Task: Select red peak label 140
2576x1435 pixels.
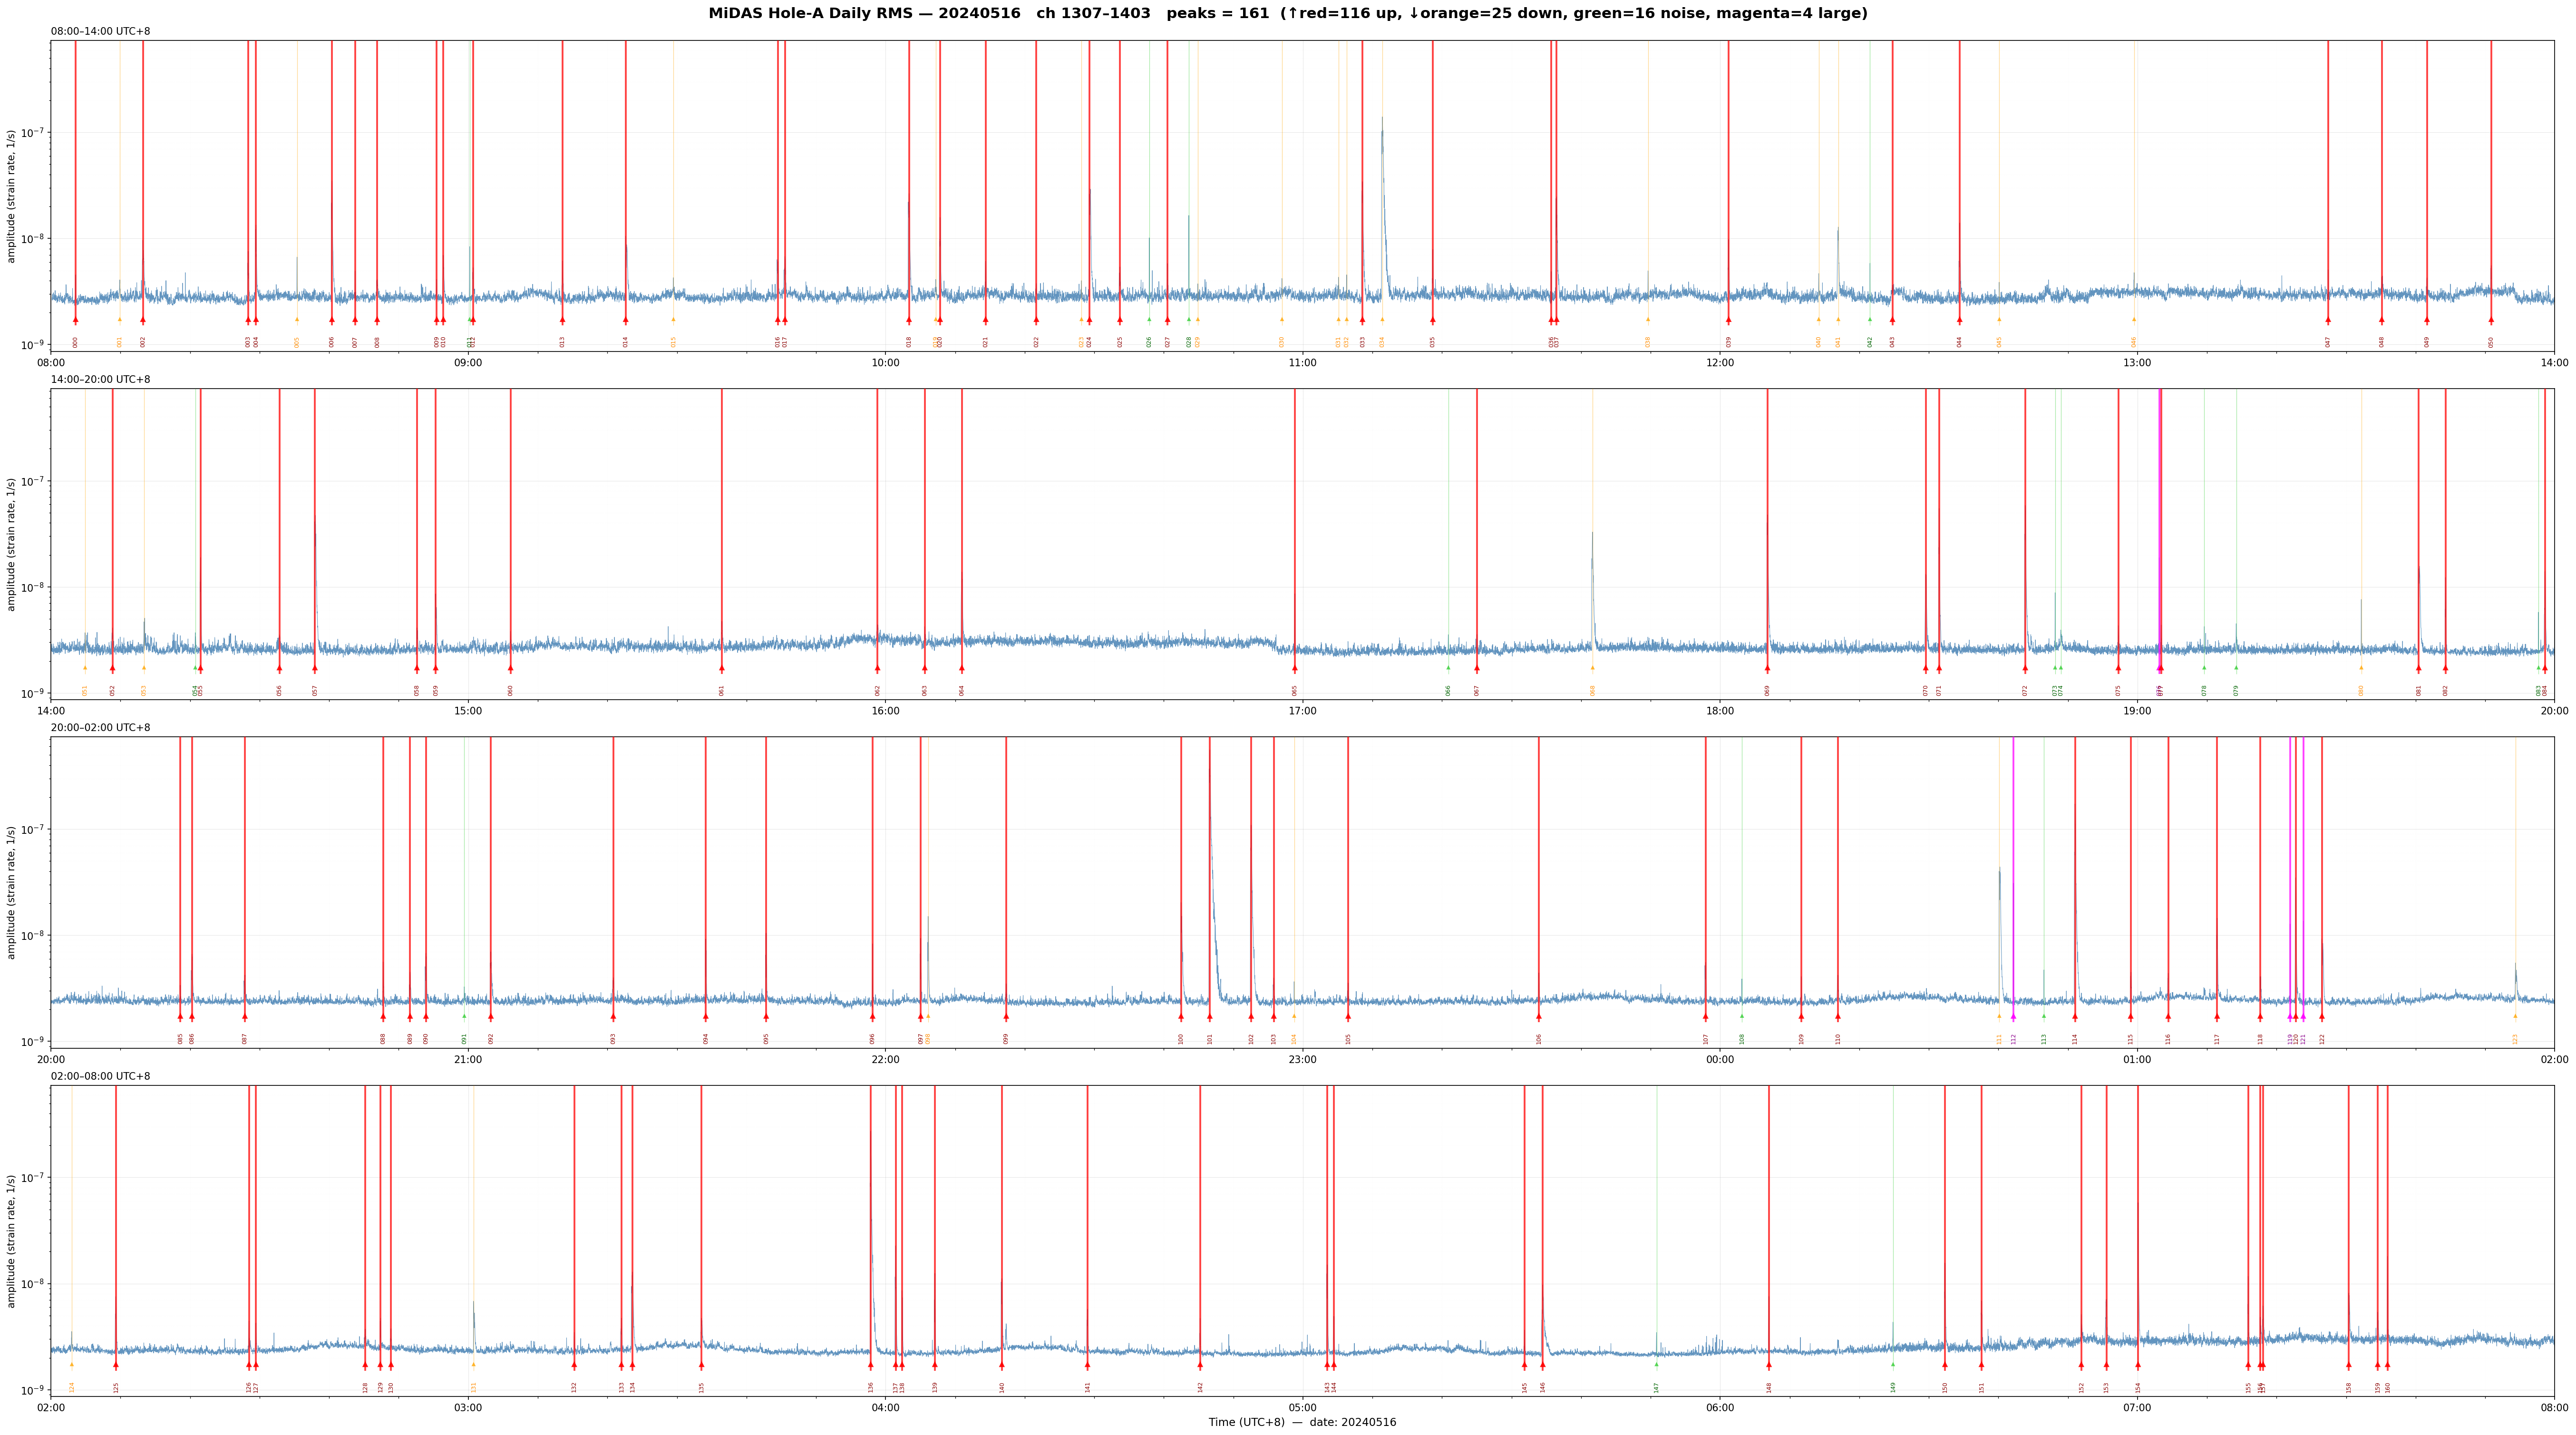Action: click(1002, 1387)
